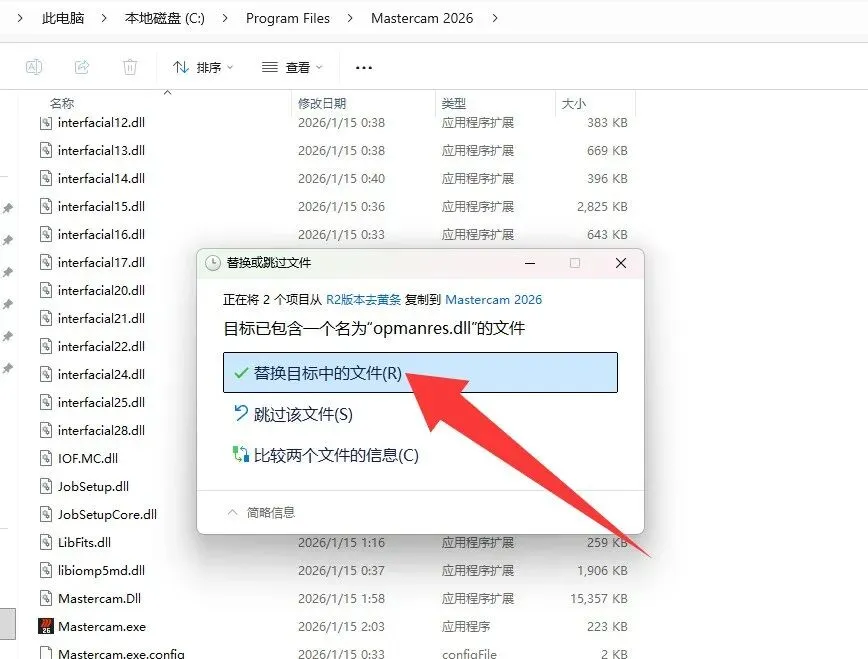Viewport: 868px width, 659px height.
Task: Close the 替换或跳过文件 dialog
Action: tap(621, 263)
